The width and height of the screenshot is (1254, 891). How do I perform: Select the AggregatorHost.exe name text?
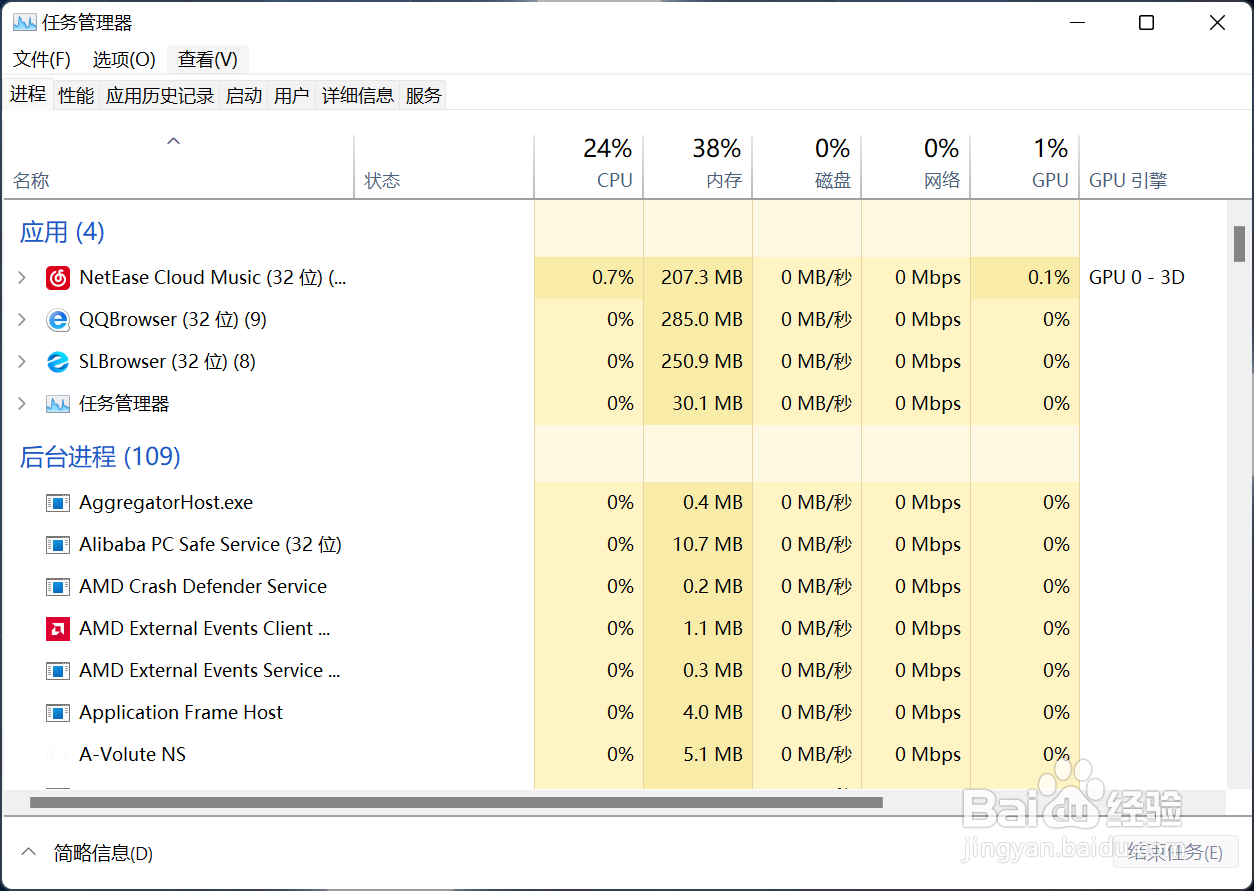(x=166, y=503)
